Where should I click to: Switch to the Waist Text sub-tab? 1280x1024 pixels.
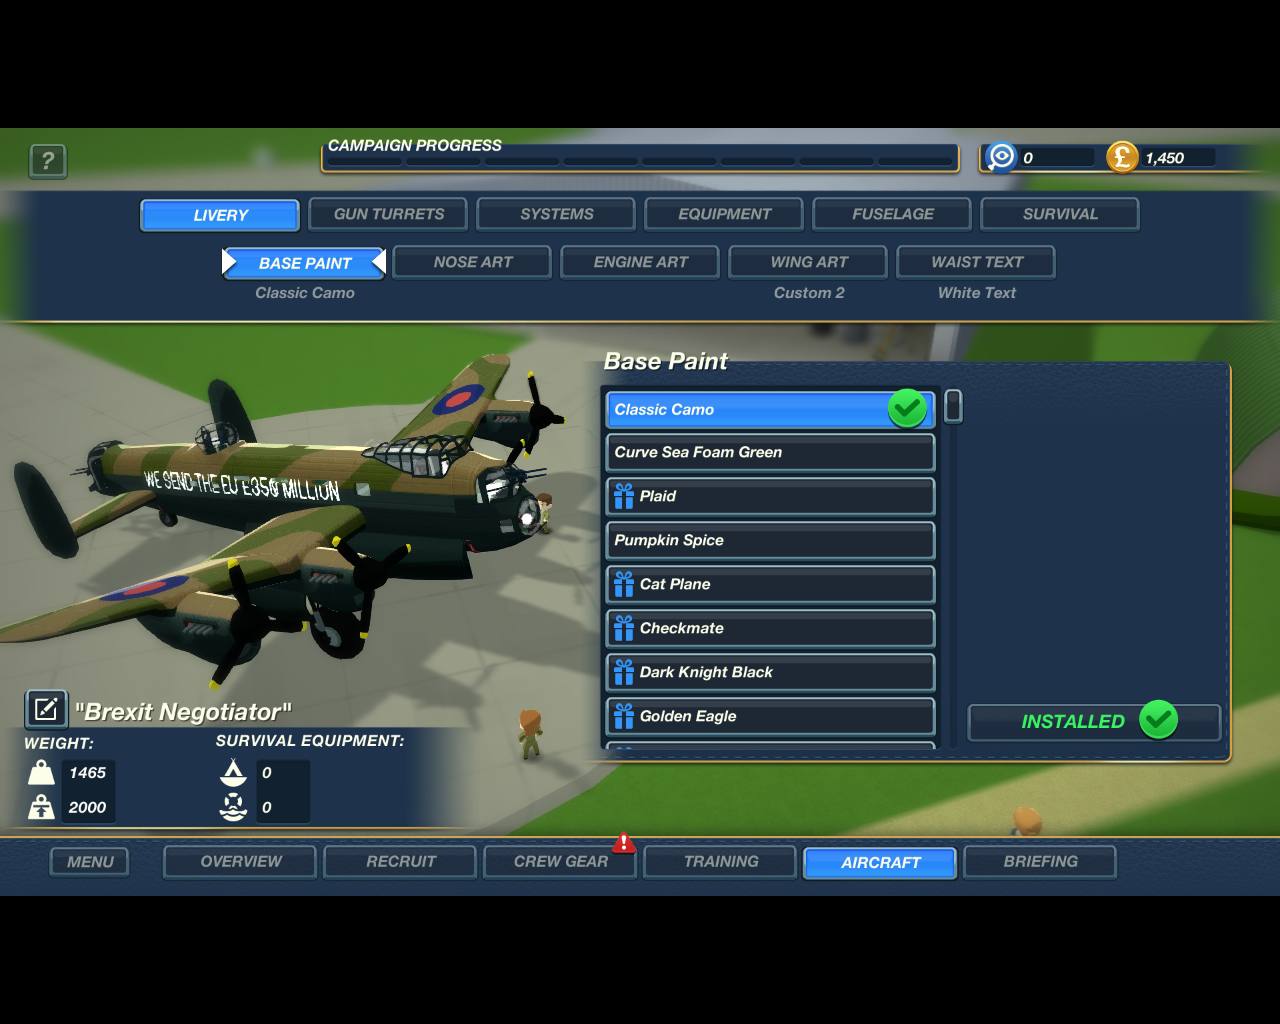pyautogui.click(x=976, y=262)
